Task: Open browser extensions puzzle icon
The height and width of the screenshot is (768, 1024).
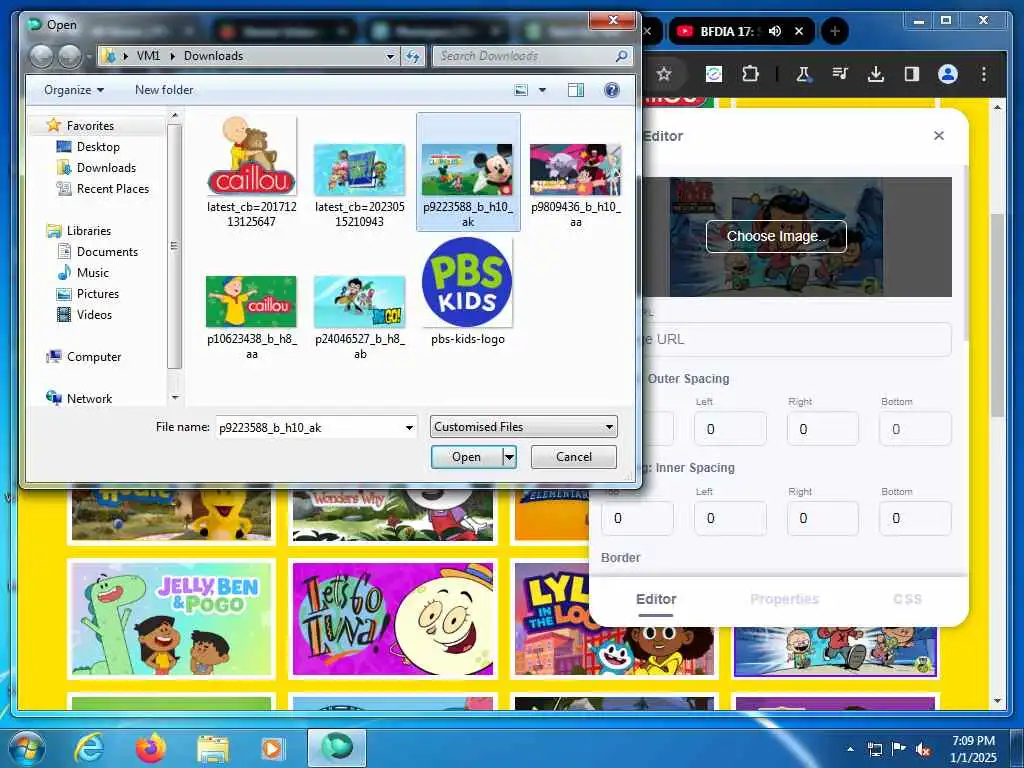Action: [750, 74]
